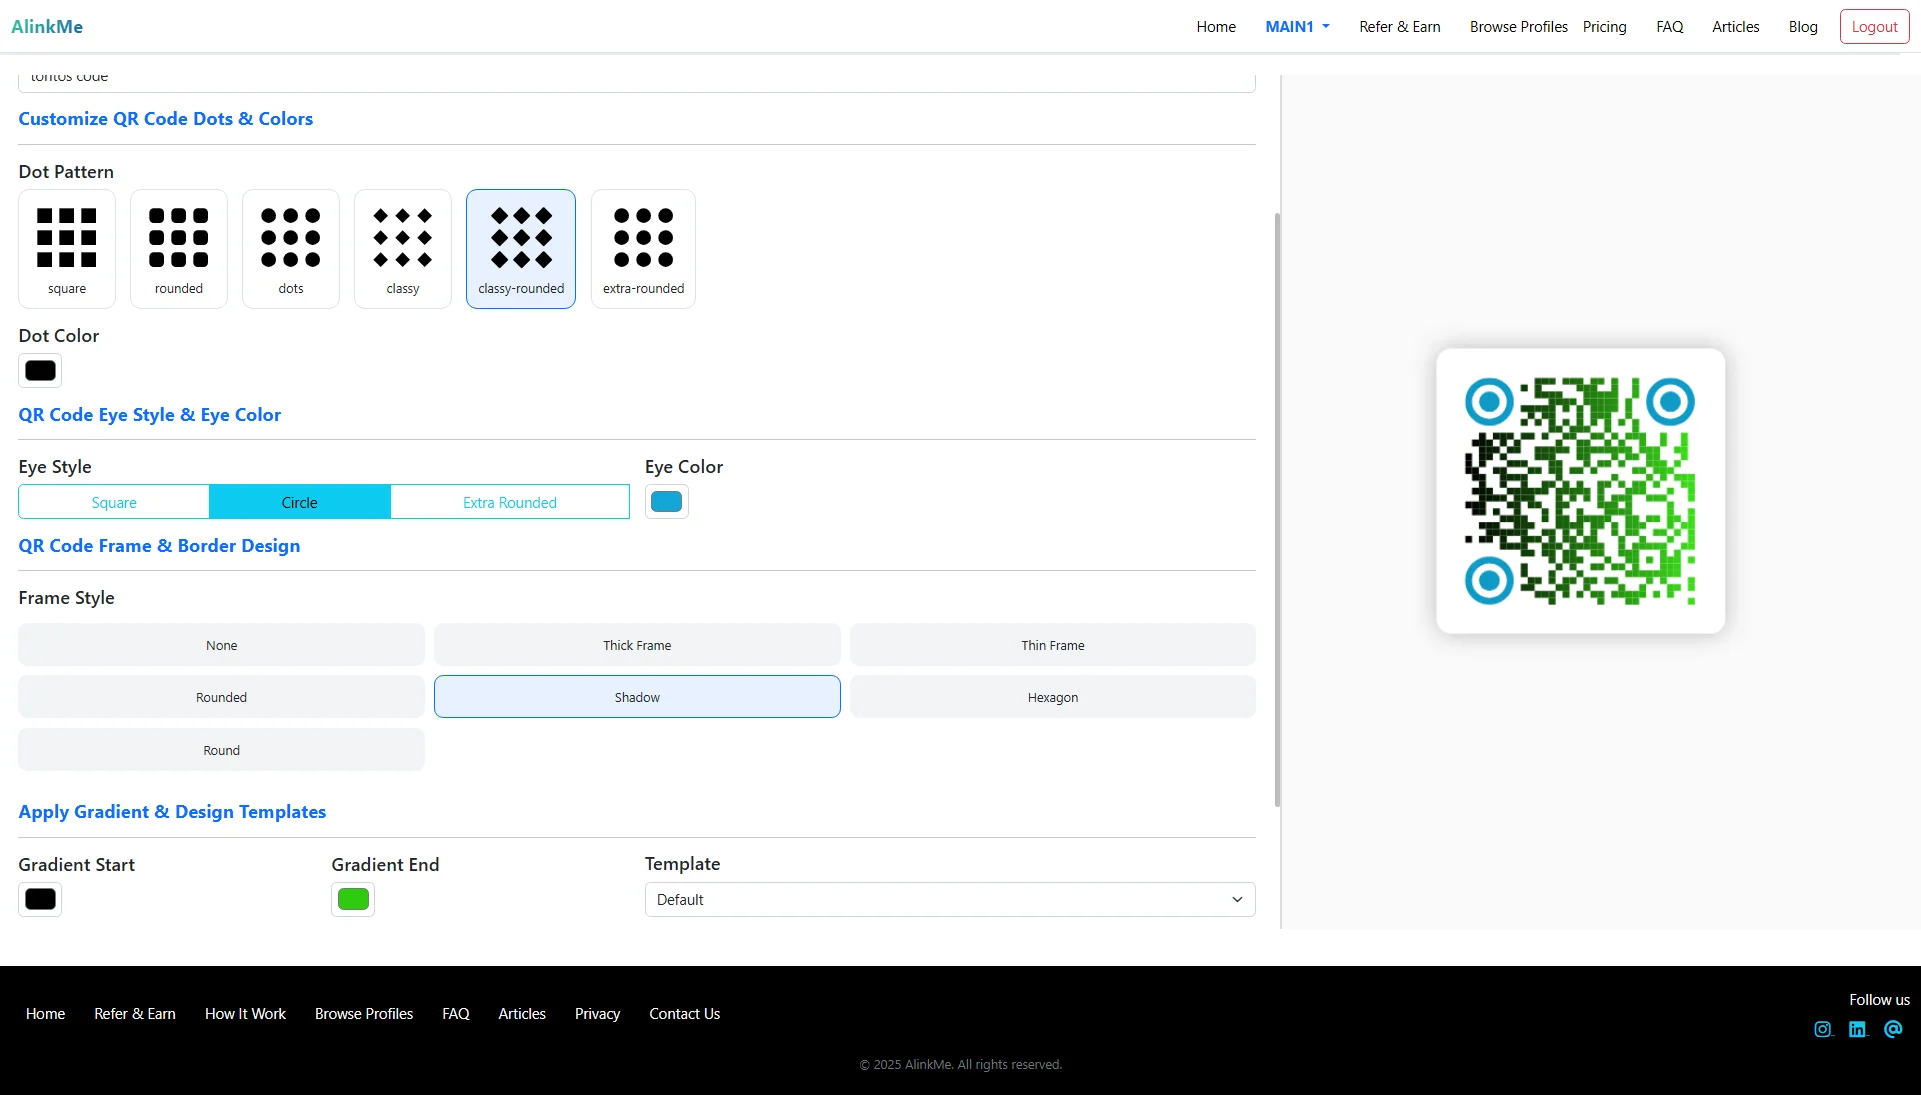Enable the Hexagon frame style
Image resolution: width=1921 pixels, height=1095 pixels.
tap(1052, 697)
